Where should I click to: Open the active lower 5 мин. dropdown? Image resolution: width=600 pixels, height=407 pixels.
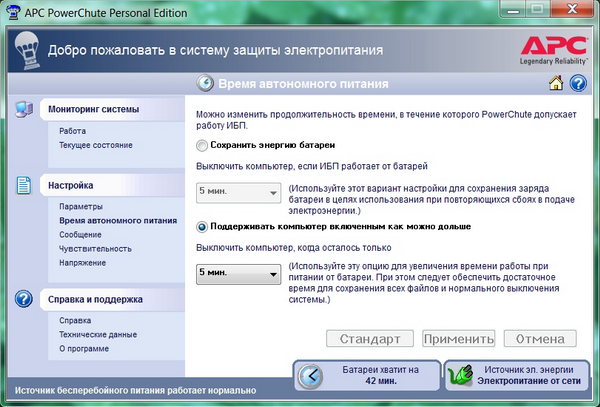(238, 274)
